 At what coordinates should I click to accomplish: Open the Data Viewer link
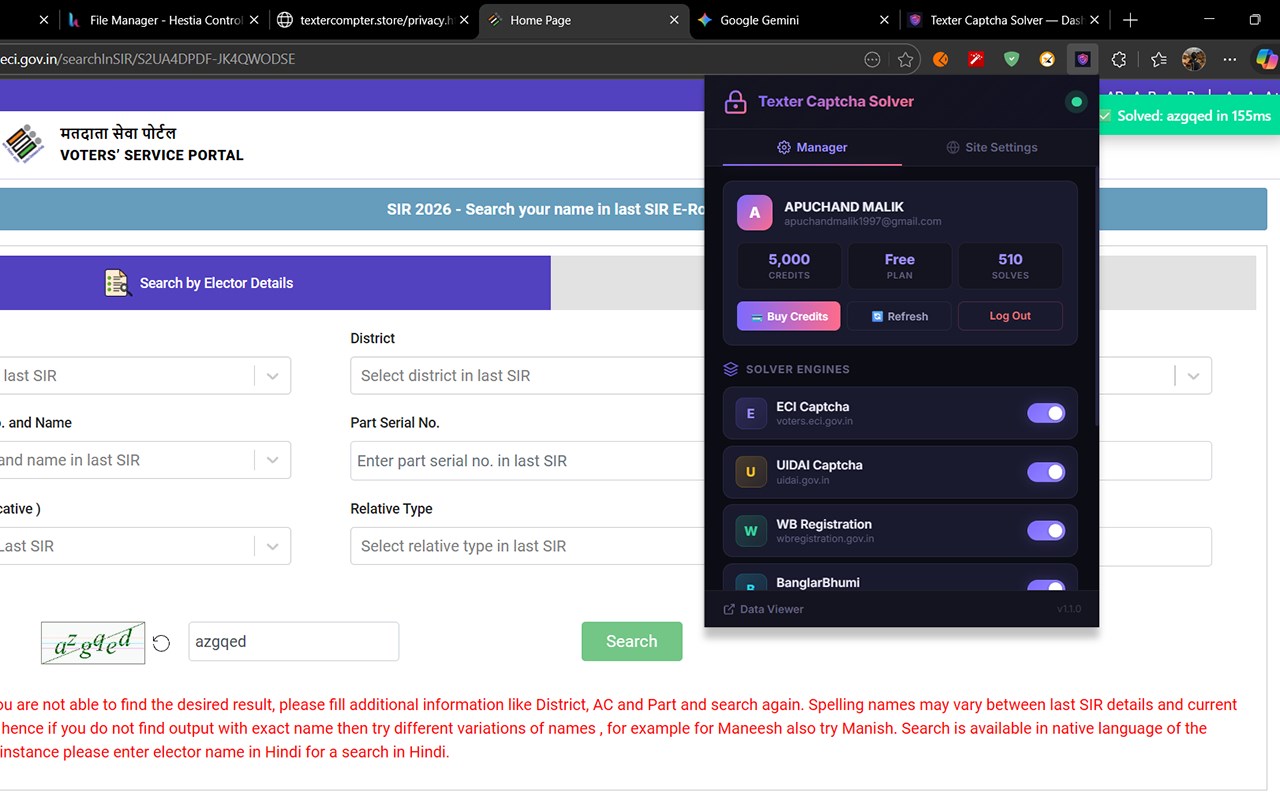click(x=763, y=609)
